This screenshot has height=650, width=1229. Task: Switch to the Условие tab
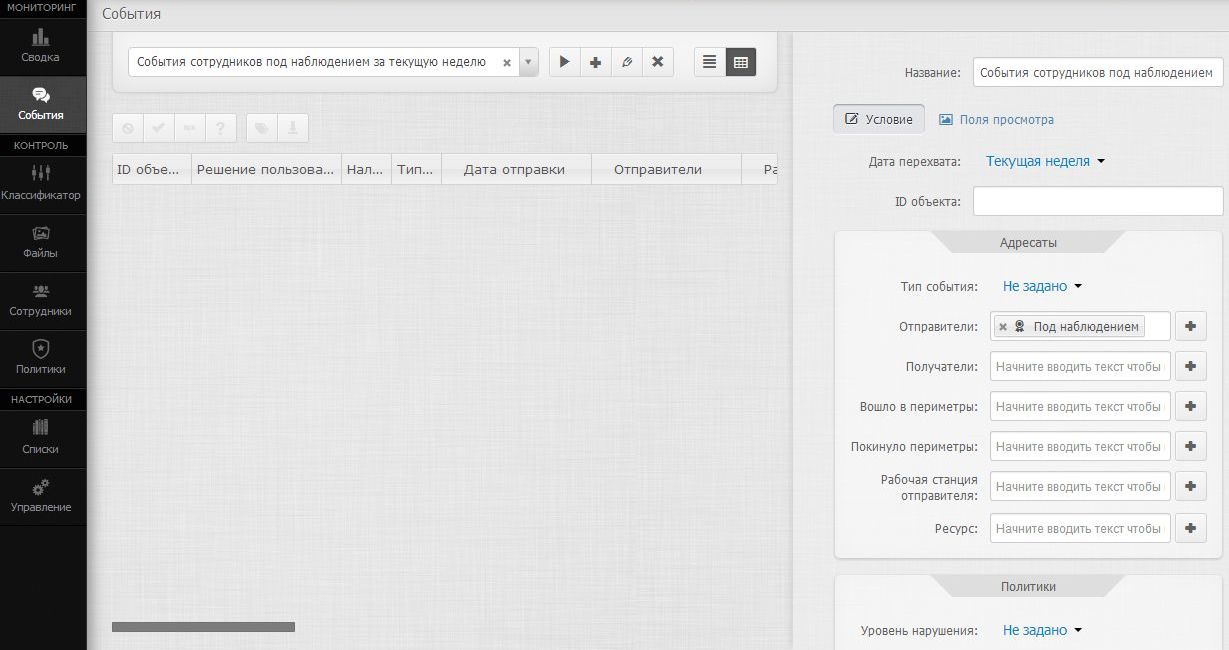[x=879, y=119]
